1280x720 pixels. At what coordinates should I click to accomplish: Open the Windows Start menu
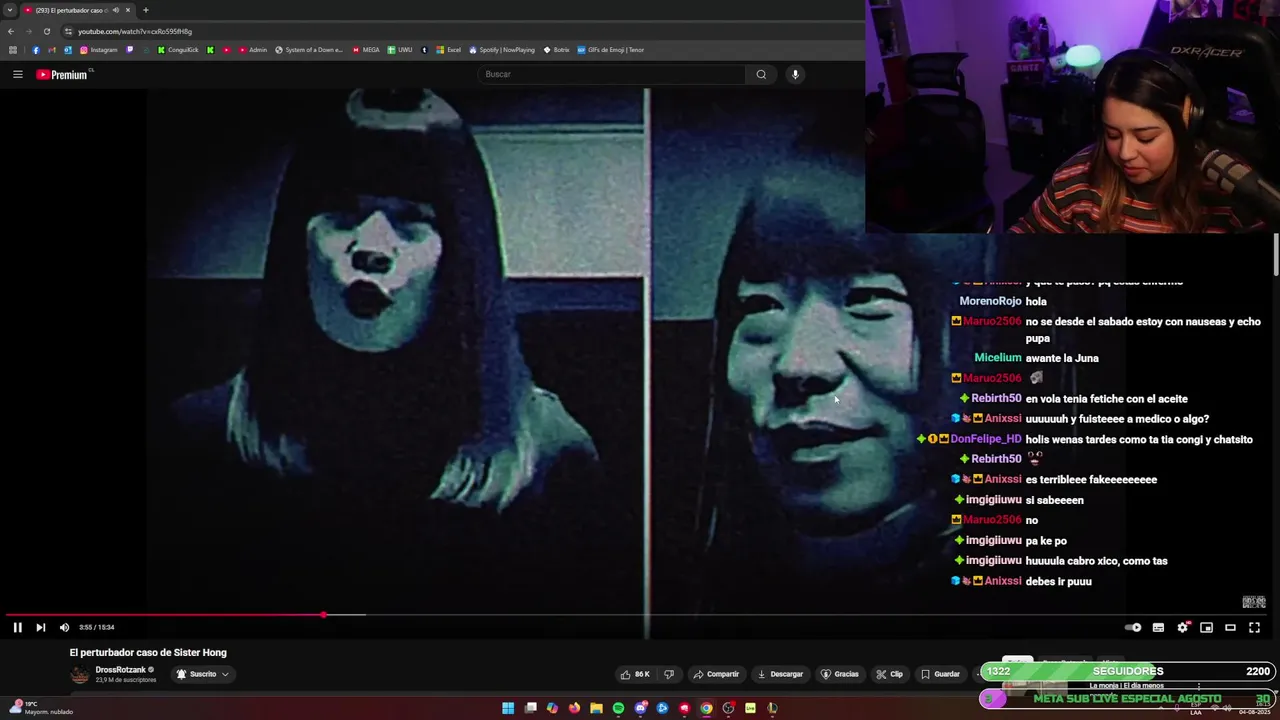508,708
